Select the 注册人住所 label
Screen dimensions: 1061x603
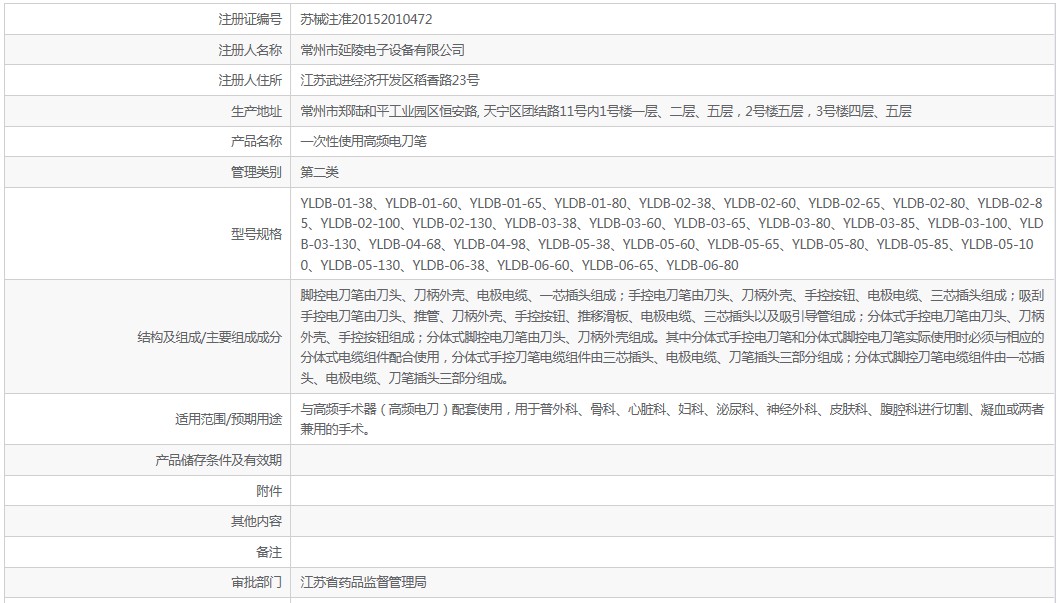[250, 81]
